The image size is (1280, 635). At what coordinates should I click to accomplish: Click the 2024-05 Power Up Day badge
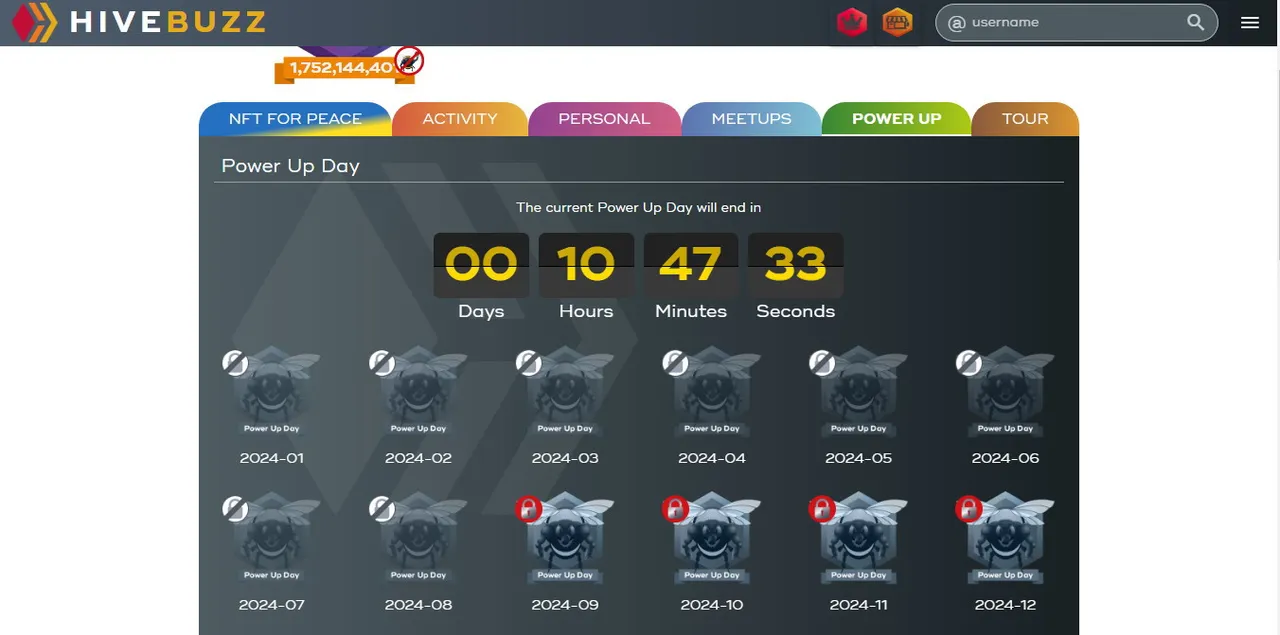[859, 391]
